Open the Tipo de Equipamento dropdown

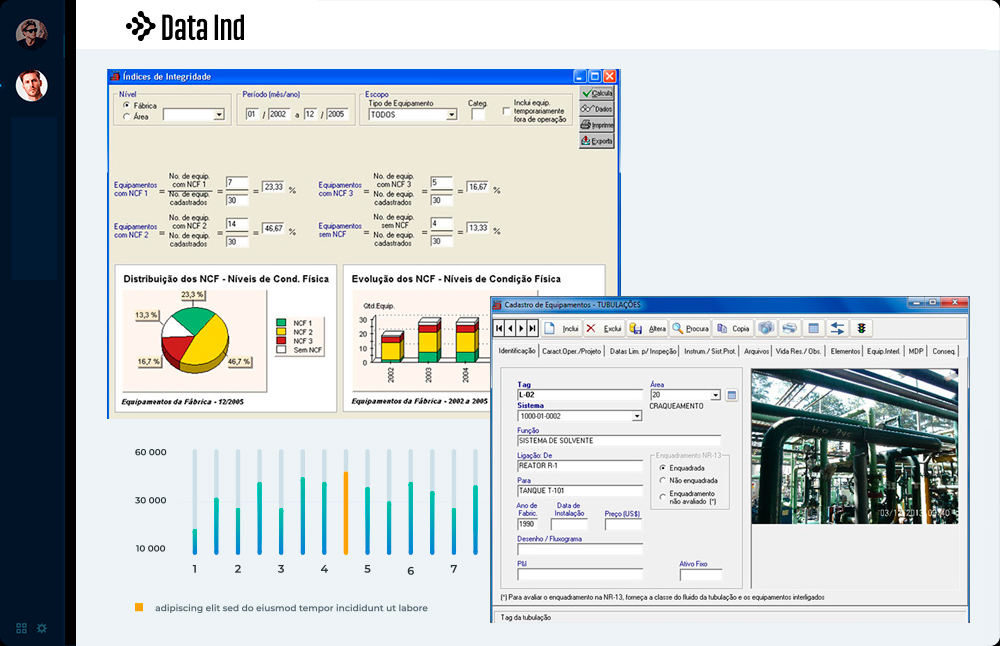point(452,115)
